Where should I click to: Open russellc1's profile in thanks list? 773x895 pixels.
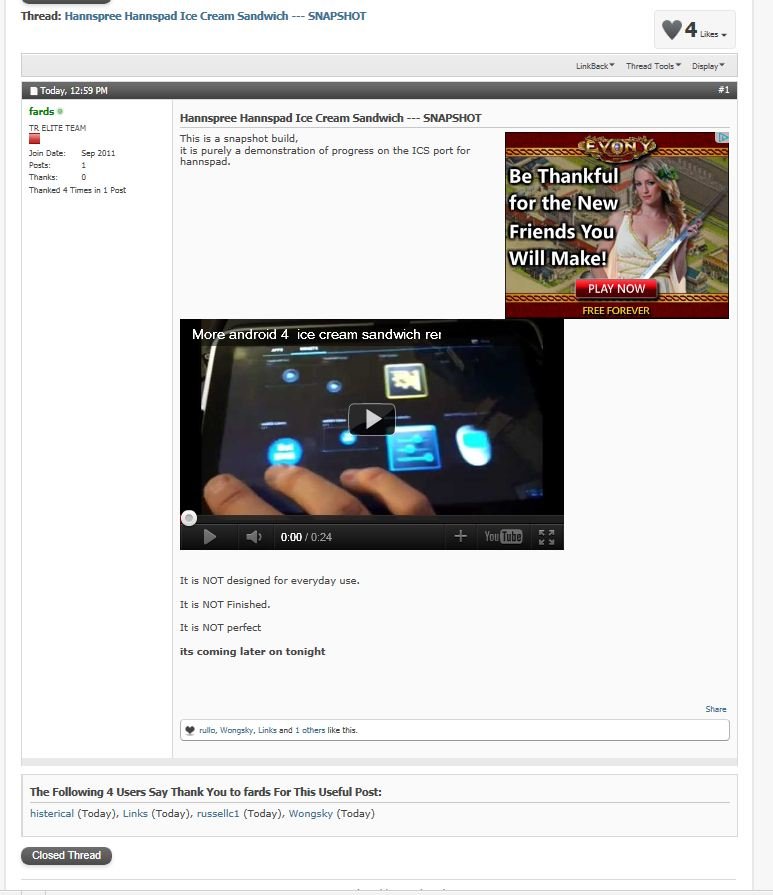pos(218,813)
